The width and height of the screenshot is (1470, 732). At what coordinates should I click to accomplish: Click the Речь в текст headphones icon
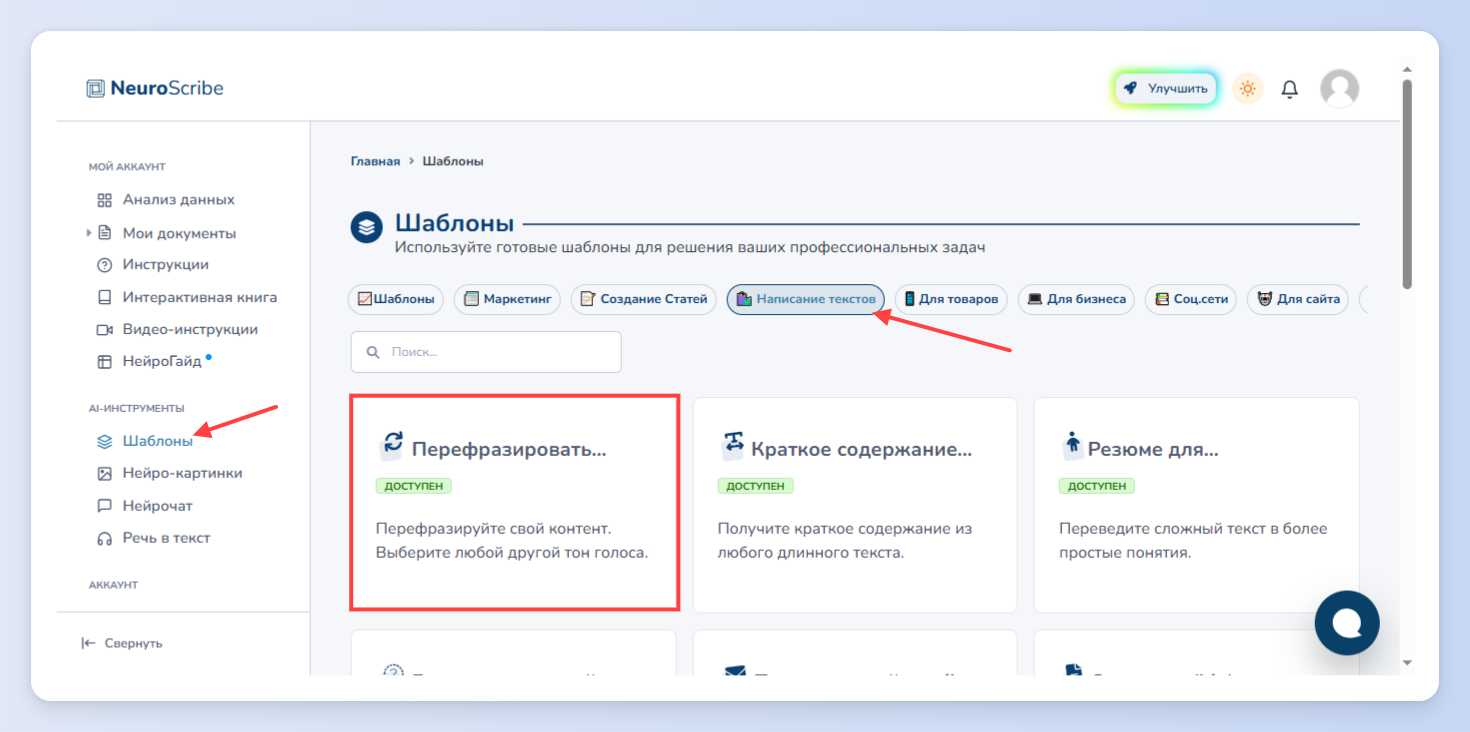click(x=104, y=538)
